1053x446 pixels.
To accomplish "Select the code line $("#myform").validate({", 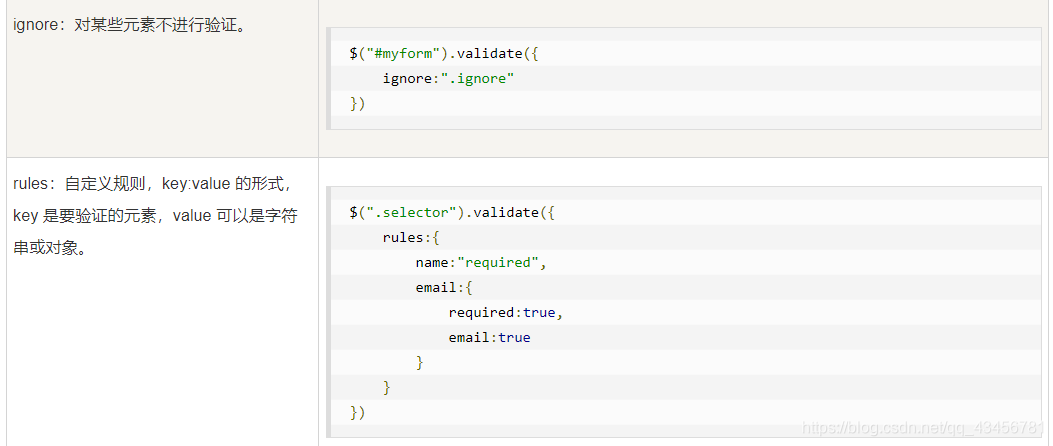I will (444, 54).
